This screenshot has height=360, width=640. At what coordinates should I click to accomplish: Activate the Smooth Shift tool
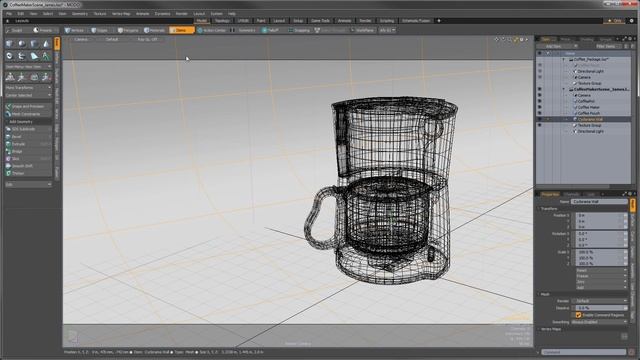point(28,166)
